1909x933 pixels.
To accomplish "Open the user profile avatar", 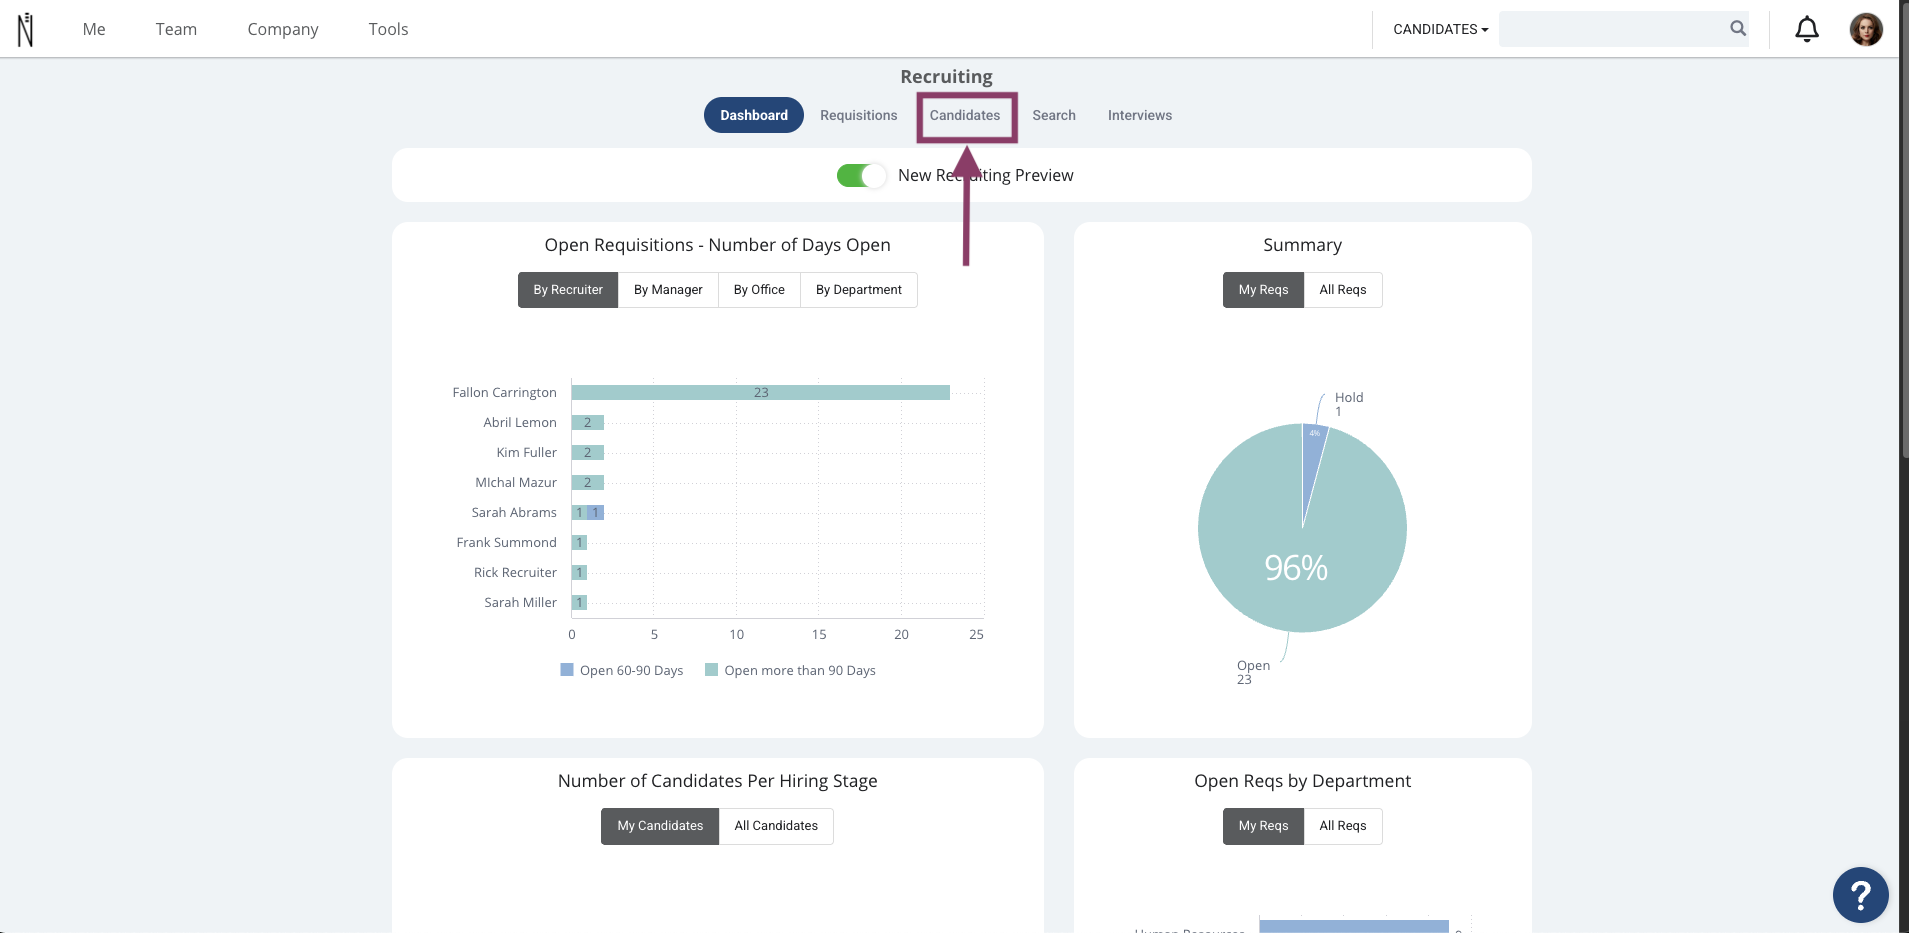I will point(1865,29).
